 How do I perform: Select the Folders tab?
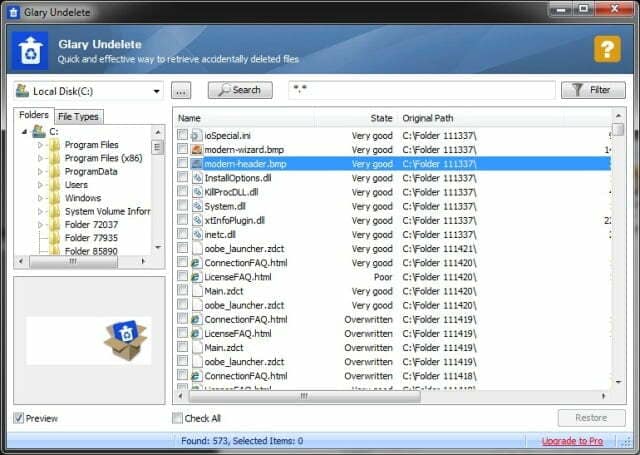coord(34,116)
